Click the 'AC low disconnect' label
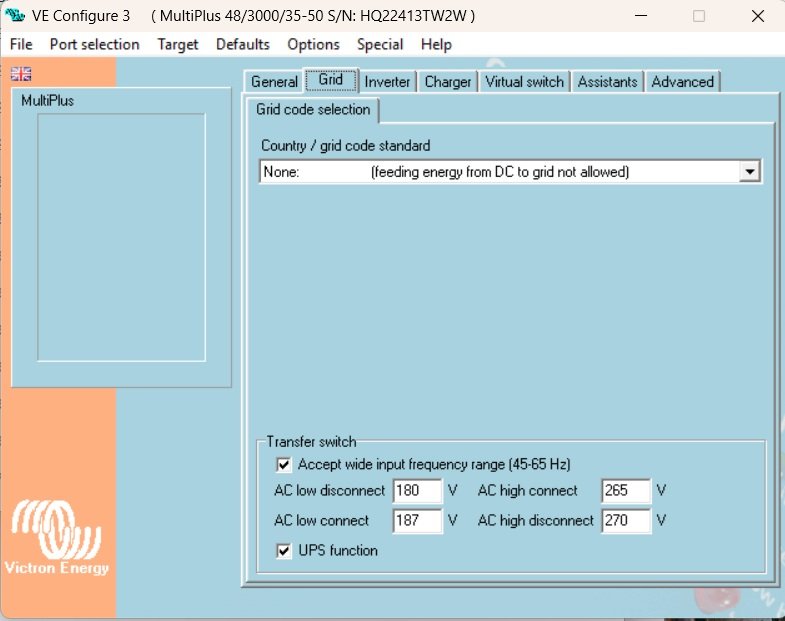The image size is (785, 621). point(329,490)
